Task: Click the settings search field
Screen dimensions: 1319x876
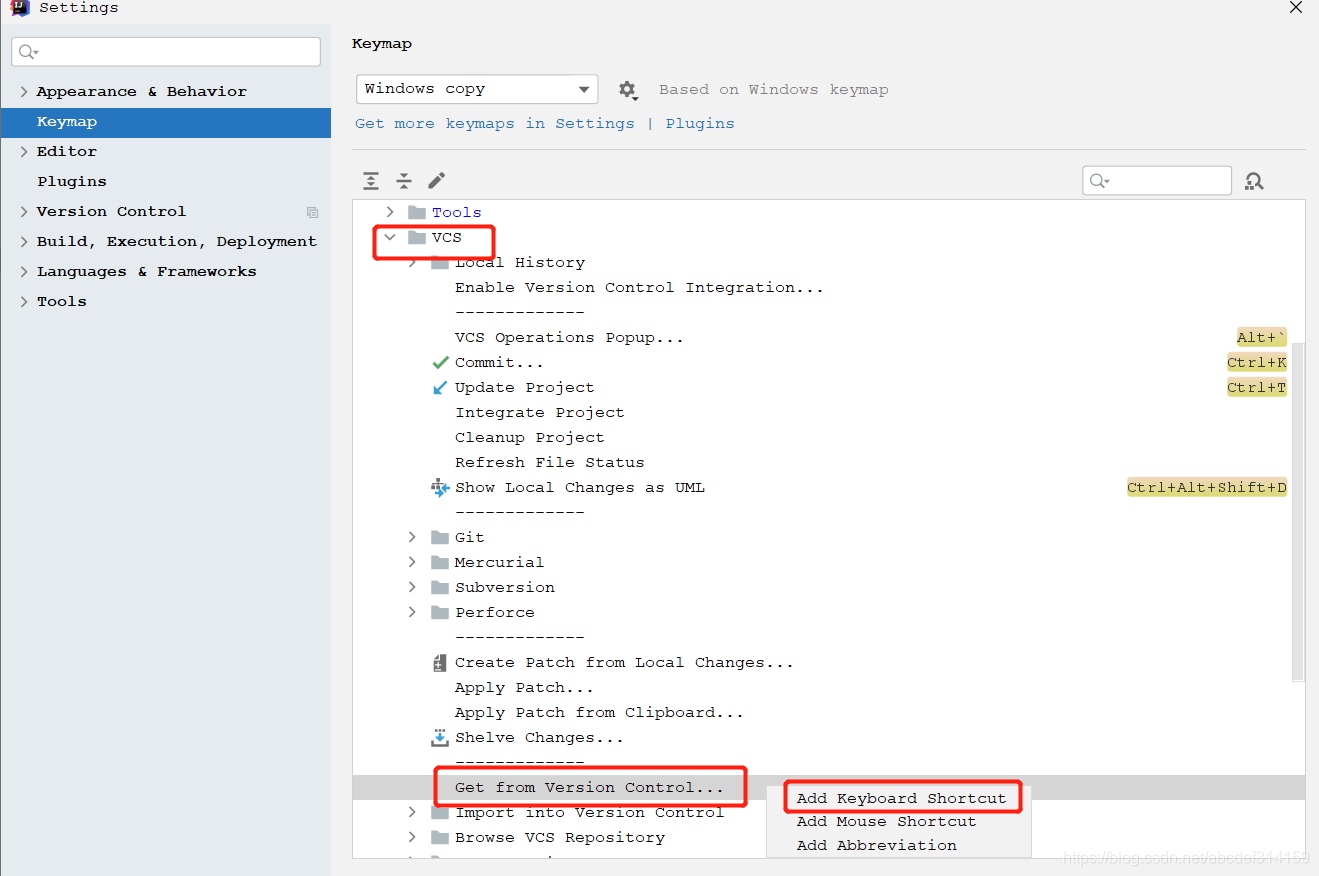Action: pos(166,52)
